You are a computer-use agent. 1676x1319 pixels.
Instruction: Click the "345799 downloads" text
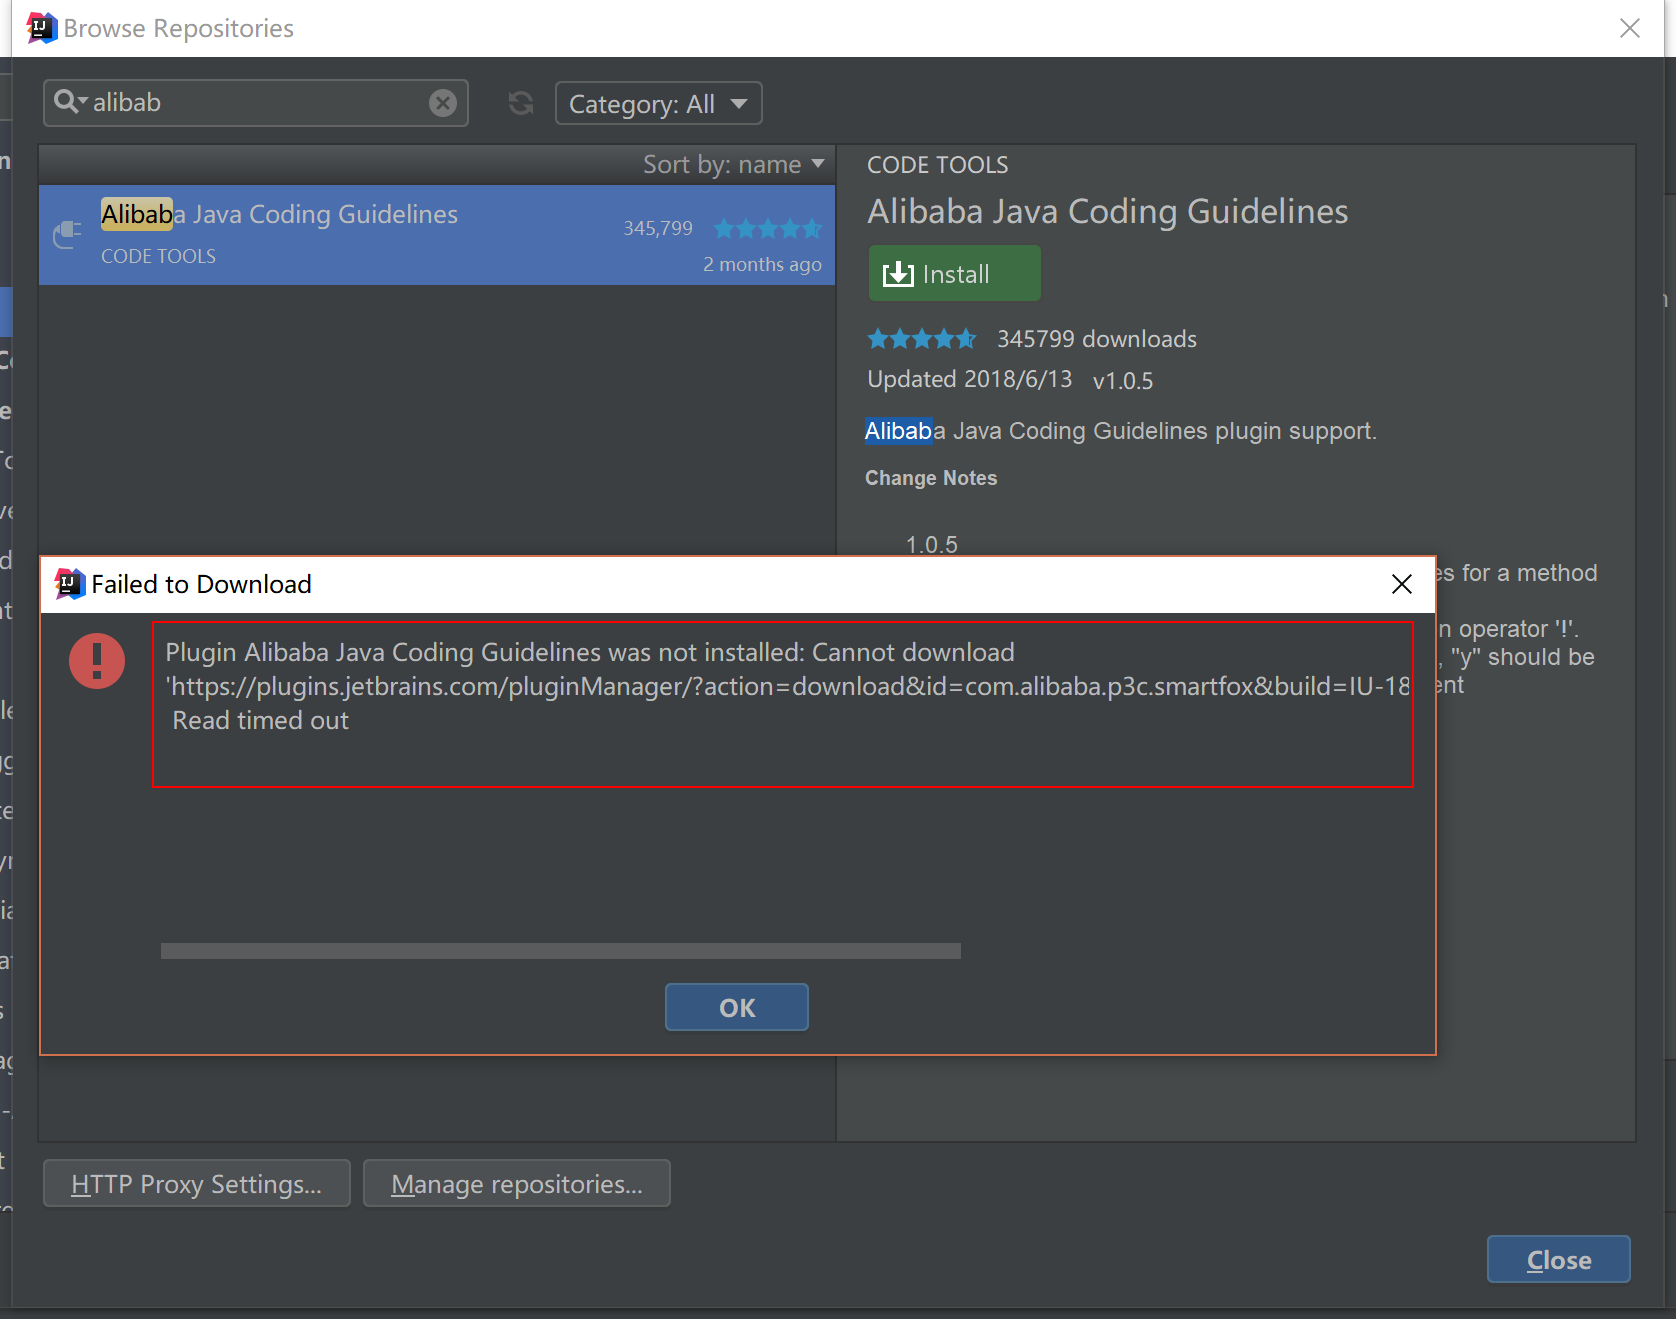tap(1097, 339)
